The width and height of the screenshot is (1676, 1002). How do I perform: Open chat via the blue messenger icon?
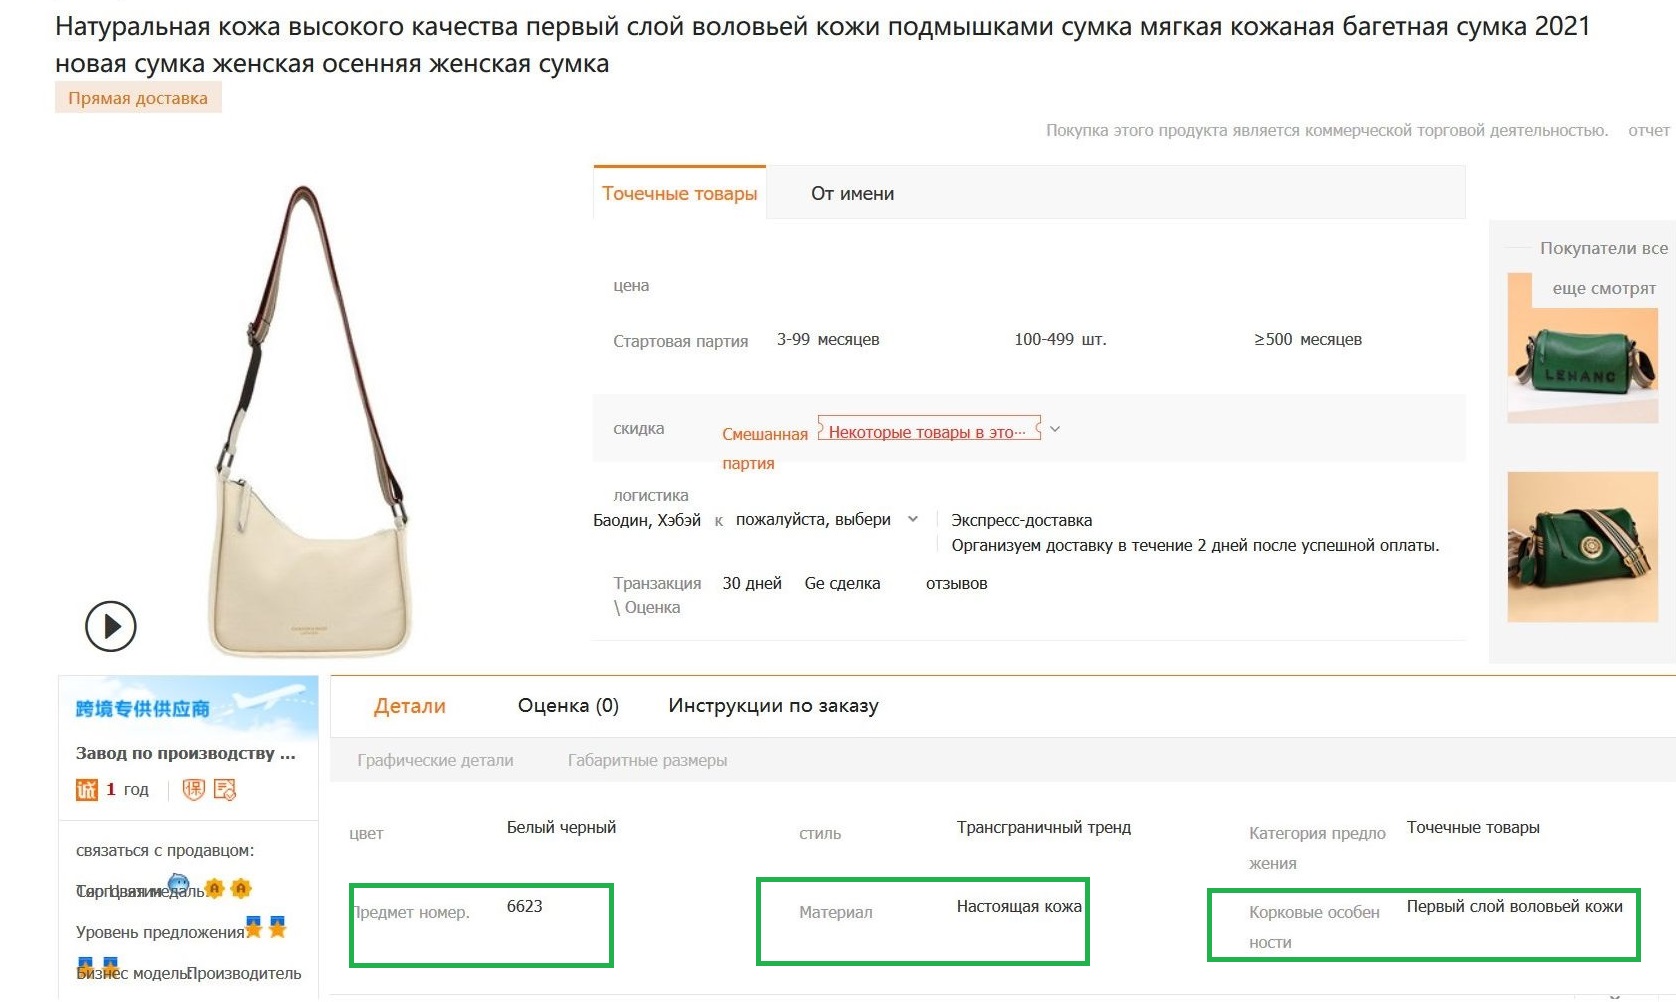pos(179,883)
